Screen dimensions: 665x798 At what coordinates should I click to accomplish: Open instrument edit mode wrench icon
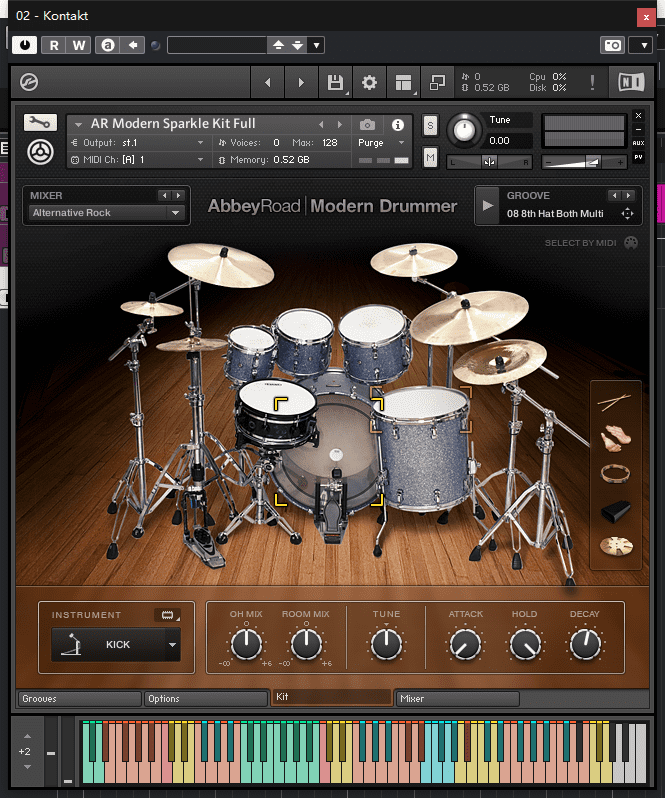coord(40,122)
